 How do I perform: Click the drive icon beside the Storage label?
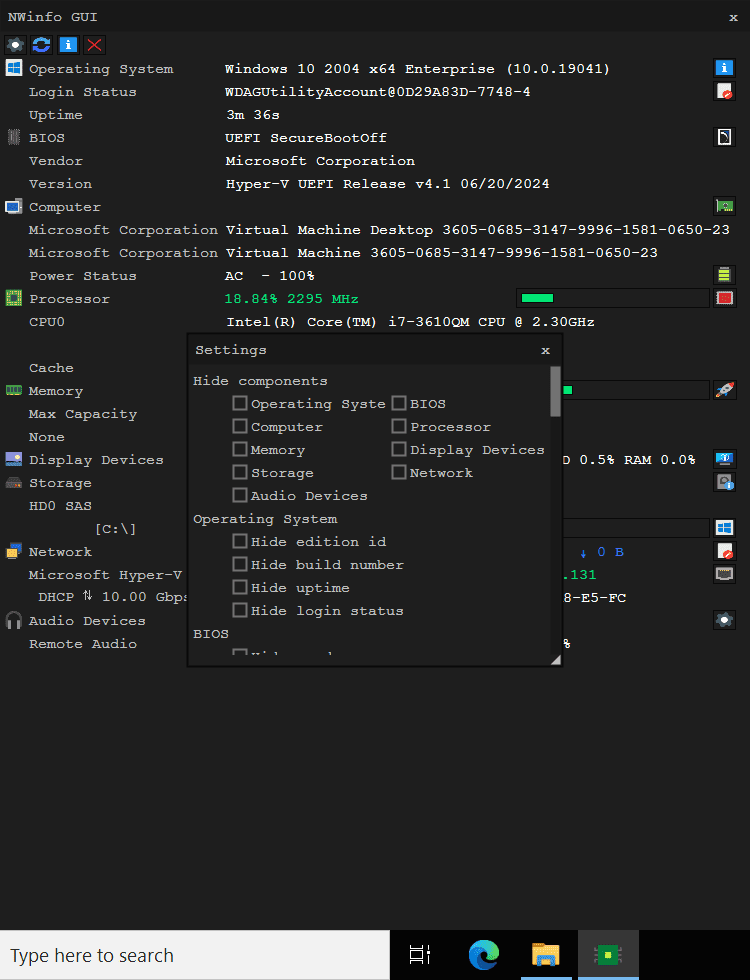pos(14,482)
